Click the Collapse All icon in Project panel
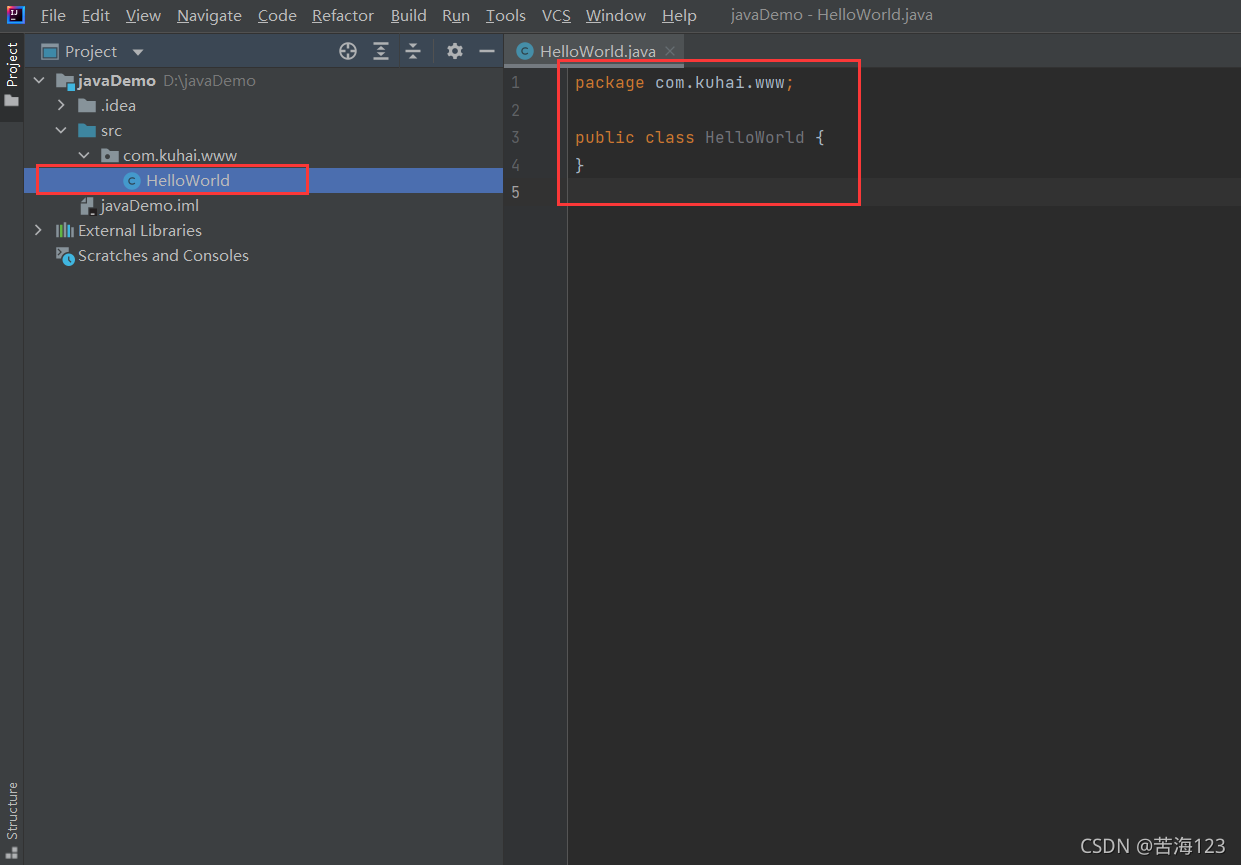1241x865 pixels. pos(413,51)
